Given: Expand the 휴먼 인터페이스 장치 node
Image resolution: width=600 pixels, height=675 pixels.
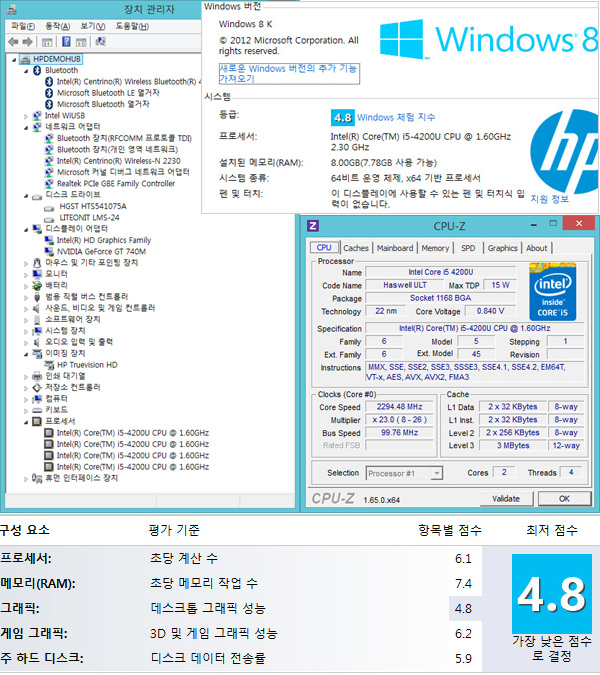Looking at the screenshot, I should point(26,478).
